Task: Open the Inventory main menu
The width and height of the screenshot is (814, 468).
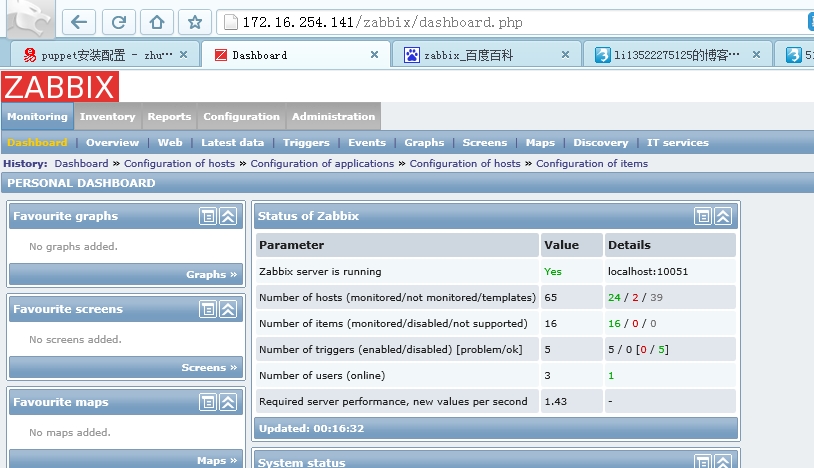Action: [107, 116]
